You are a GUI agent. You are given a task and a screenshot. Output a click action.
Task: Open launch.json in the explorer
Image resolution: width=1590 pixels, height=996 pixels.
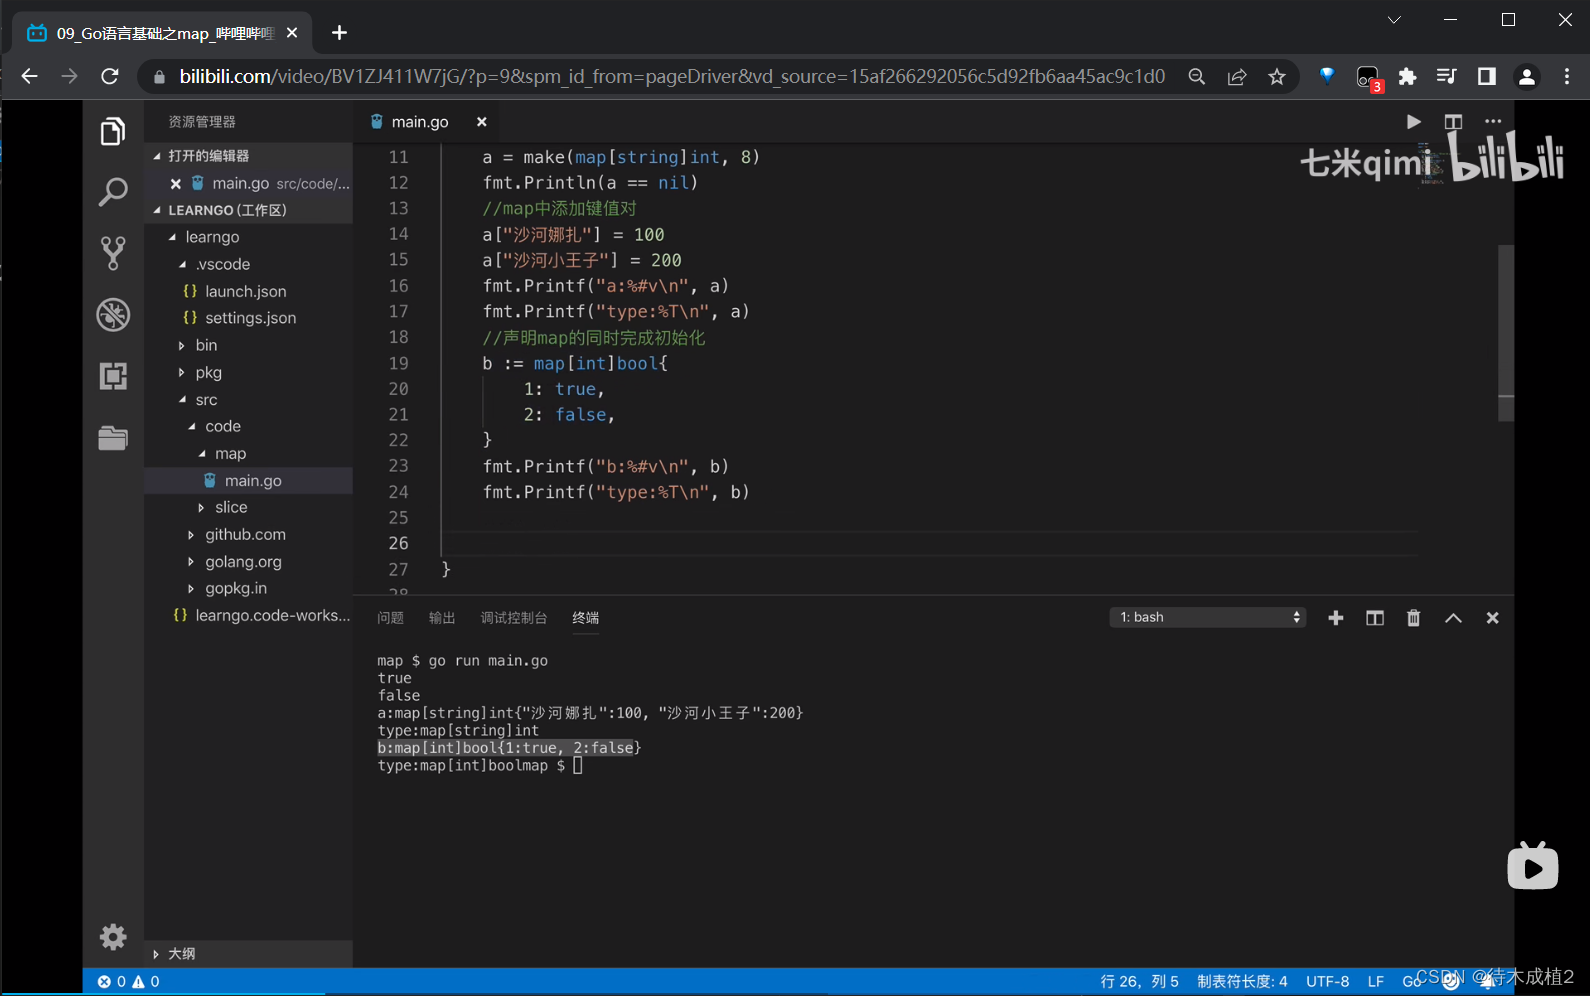246,291
